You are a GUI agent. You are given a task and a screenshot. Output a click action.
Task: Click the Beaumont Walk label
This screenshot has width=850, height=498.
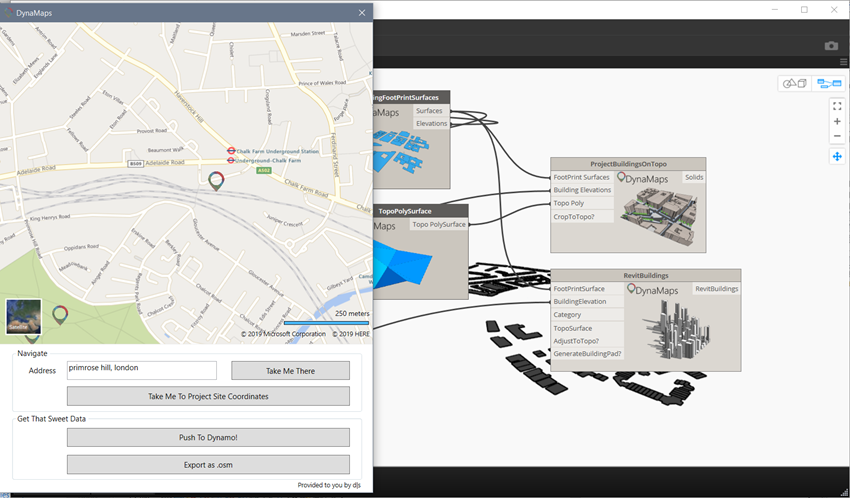point(165,150)
